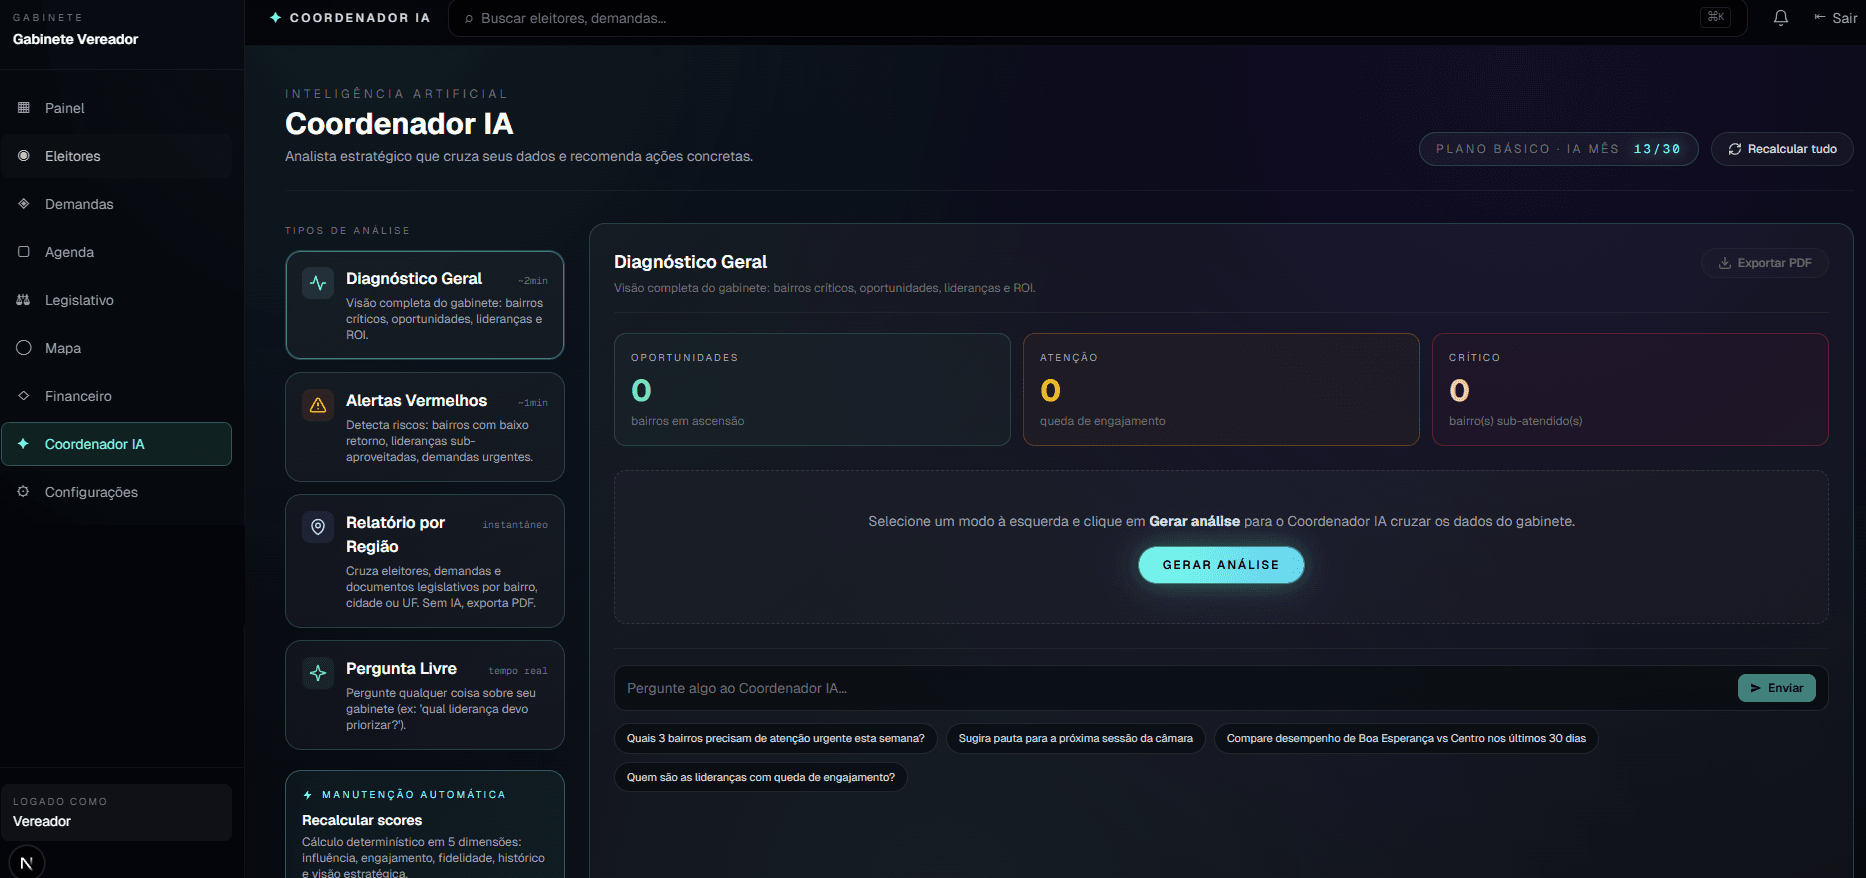The width and height of the screenshot is (1866, 878).
Task: Click the sparkle icon on Pergunta Livre card
Action: point(318,673)
